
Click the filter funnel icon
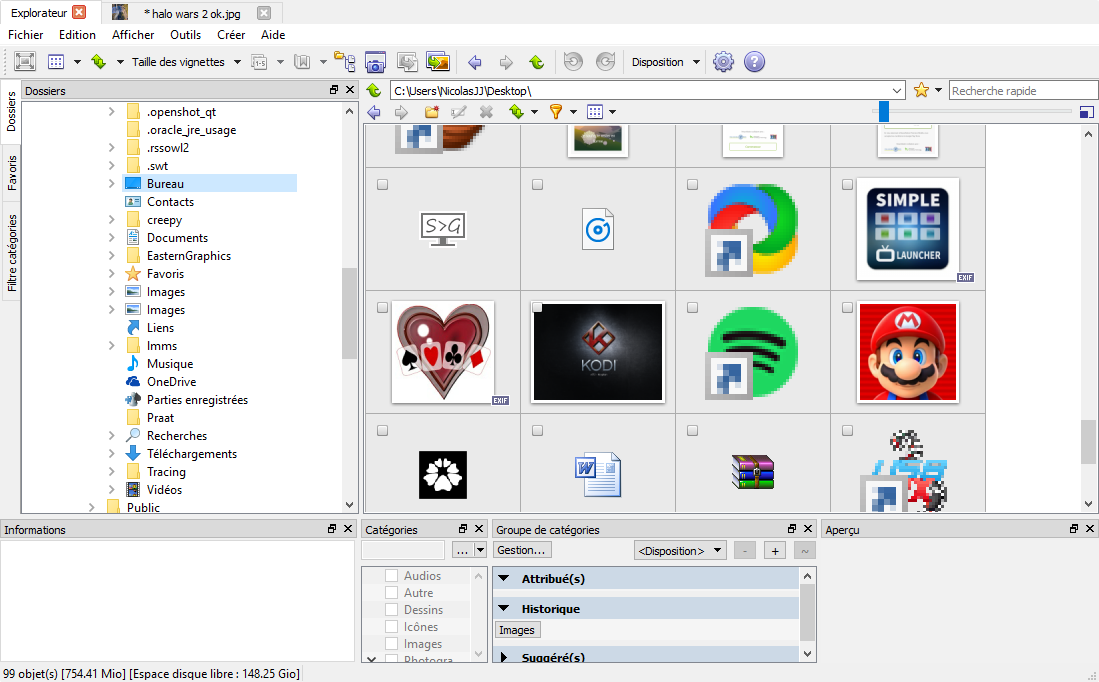pyautogui.click(x=556, y=111)
